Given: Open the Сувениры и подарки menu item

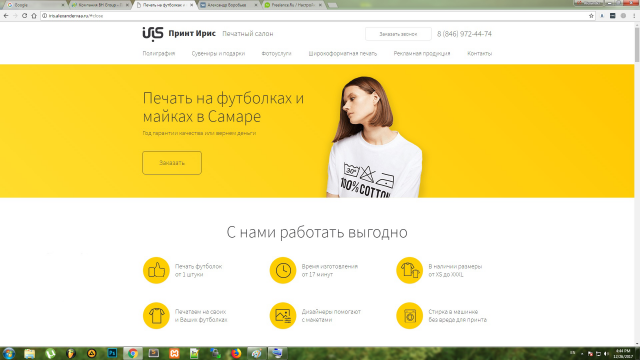Looking at the screenshot, I should point(218,53).
